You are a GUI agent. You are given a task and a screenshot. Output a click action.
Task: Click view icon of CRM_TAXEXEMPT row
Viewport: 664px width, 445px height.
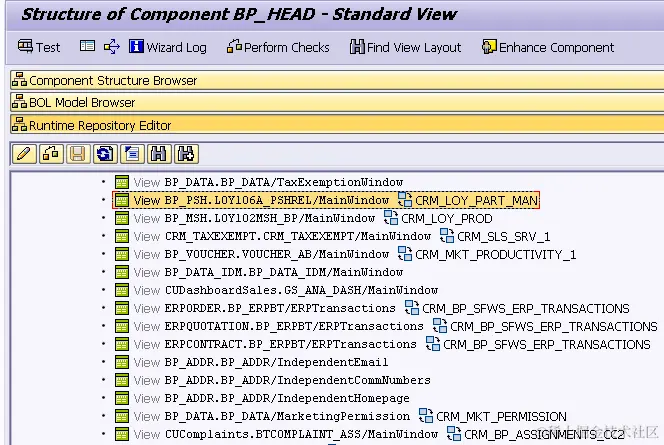122,236
